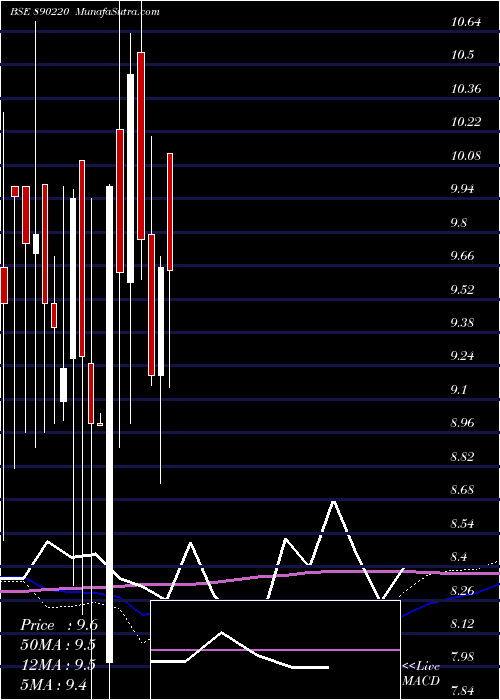
Task: Click the BSE 890220 chart title
Action: (39, 12)
